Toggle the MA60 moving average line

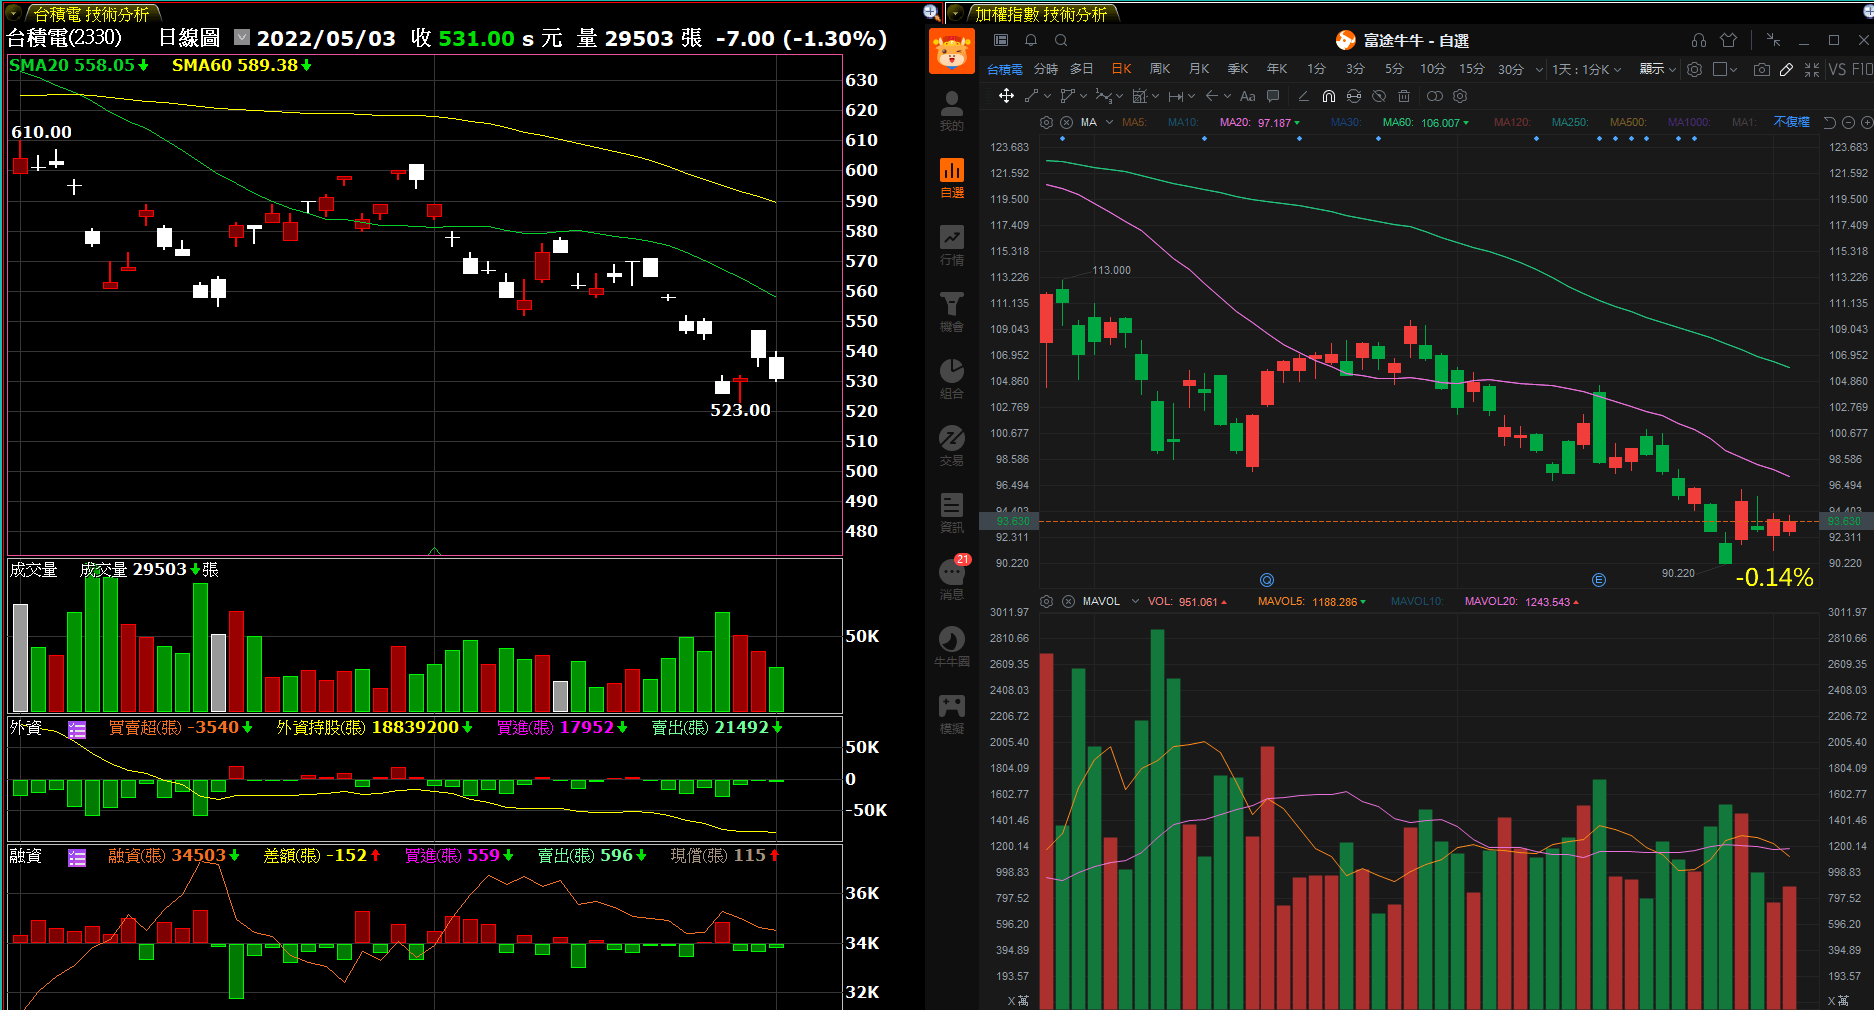[1397, 122]
